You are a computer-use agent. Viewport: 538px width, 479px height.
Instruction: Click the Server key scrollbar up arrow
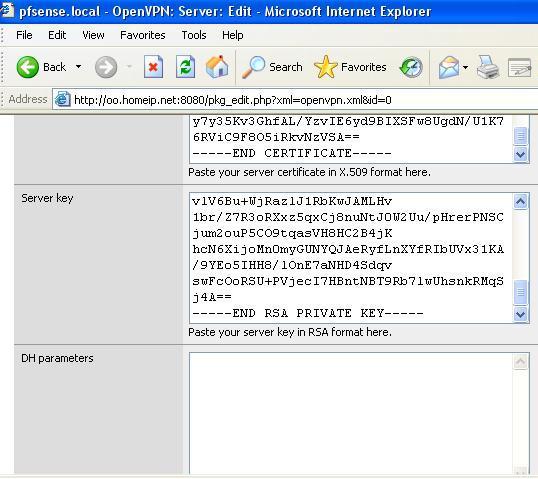520,201
